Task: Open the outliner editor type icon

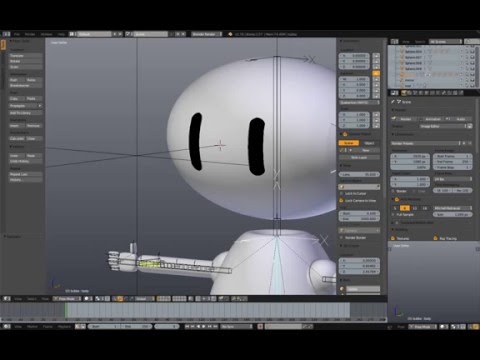Action: (x=394, y=41)
